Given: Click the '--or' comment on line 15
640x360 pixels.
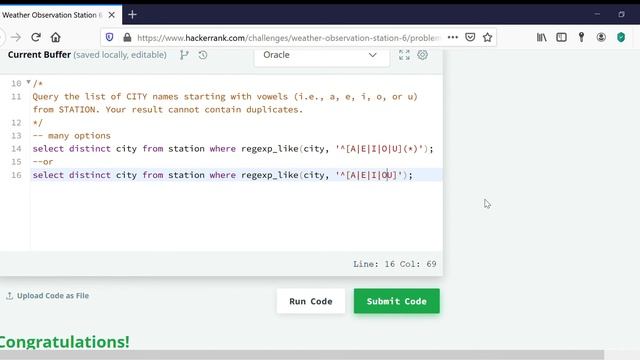Looking at the screenshot, I should point(43,162).
